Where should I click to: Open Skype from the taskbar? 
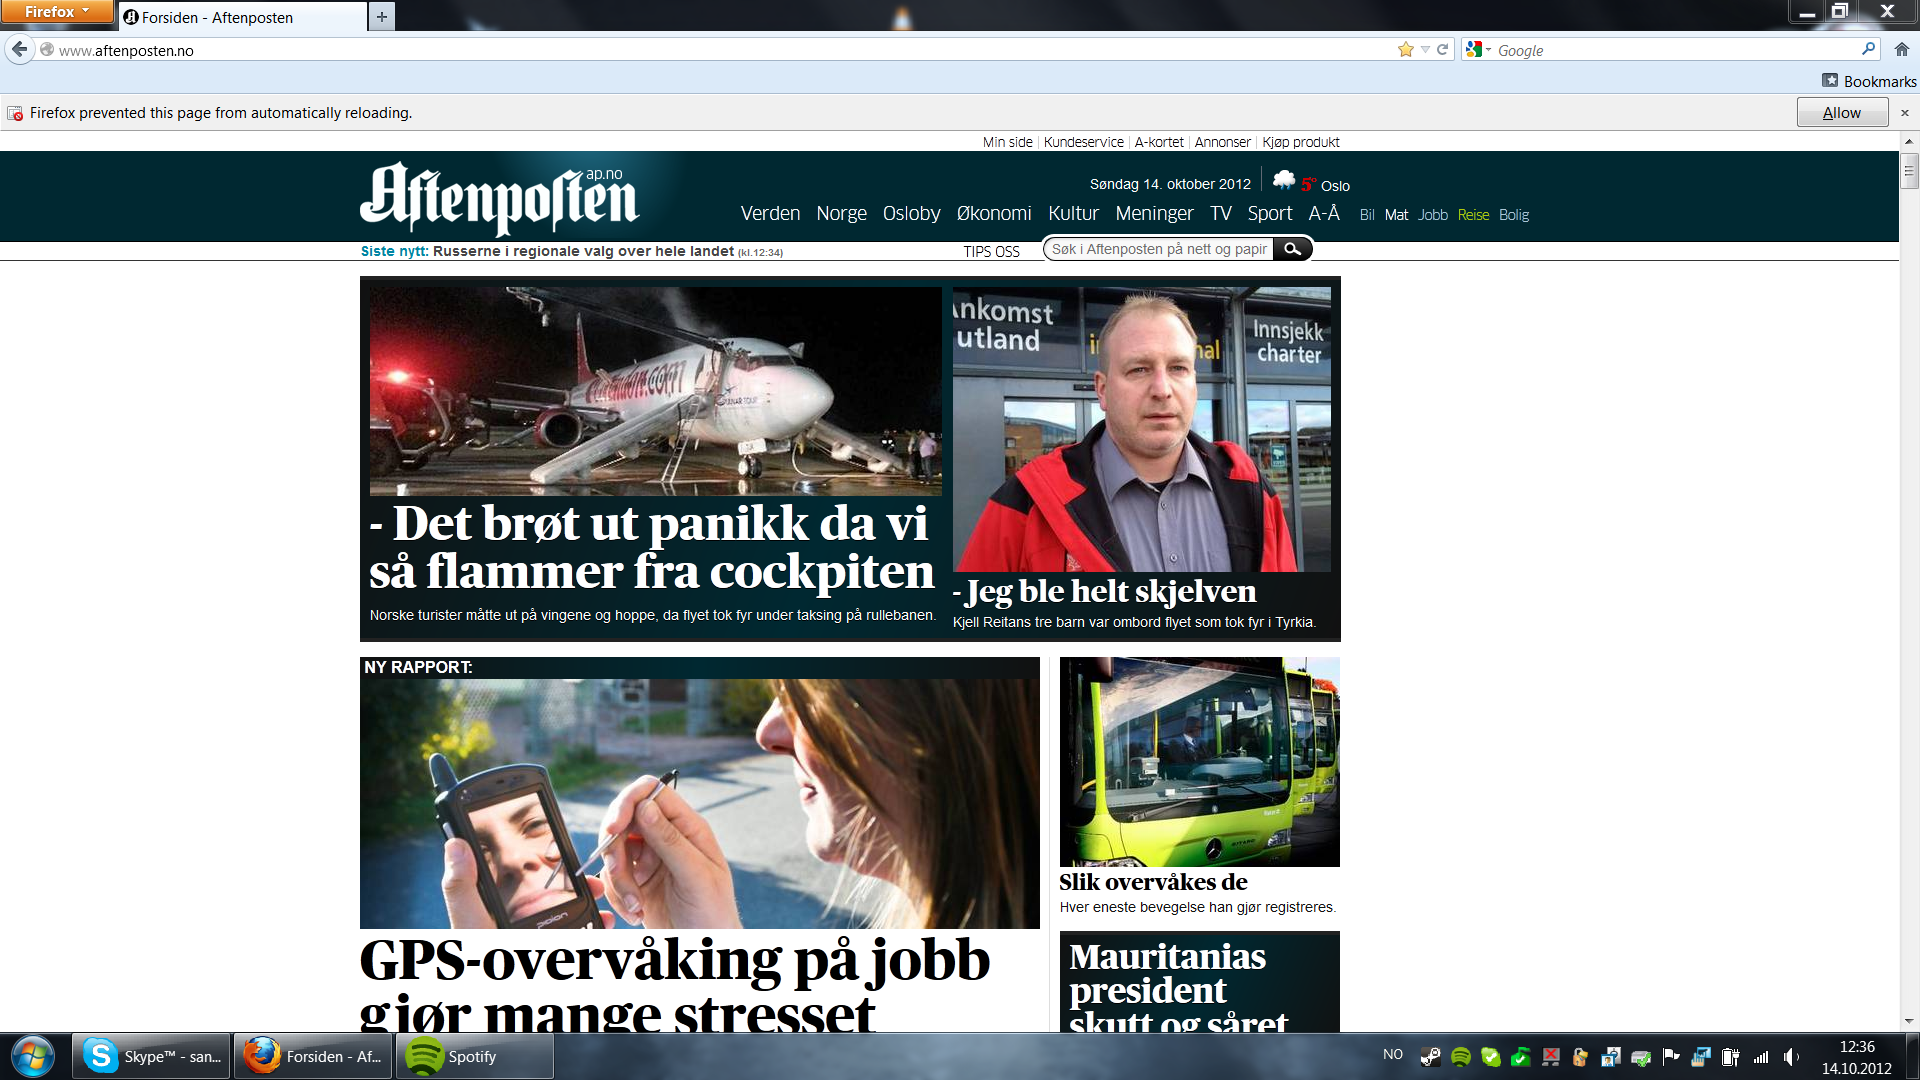[x=152, y=1056]
